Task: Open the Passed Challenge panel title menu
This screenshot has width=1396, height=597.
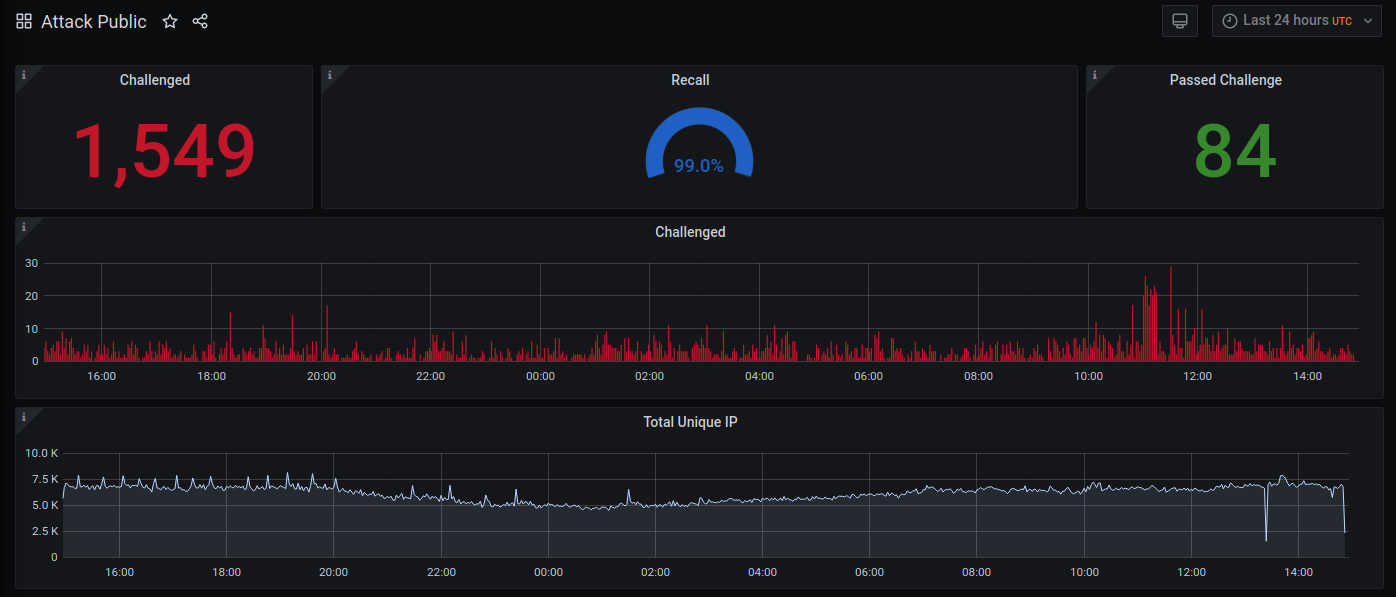Action: (1225, 80)
